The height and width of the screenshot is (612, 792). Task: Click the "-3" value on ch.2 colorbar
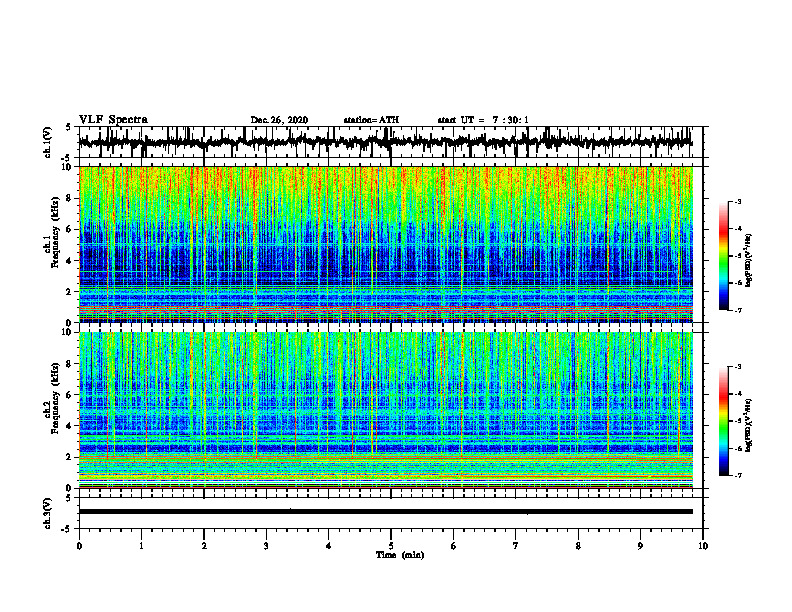point(738,367)
